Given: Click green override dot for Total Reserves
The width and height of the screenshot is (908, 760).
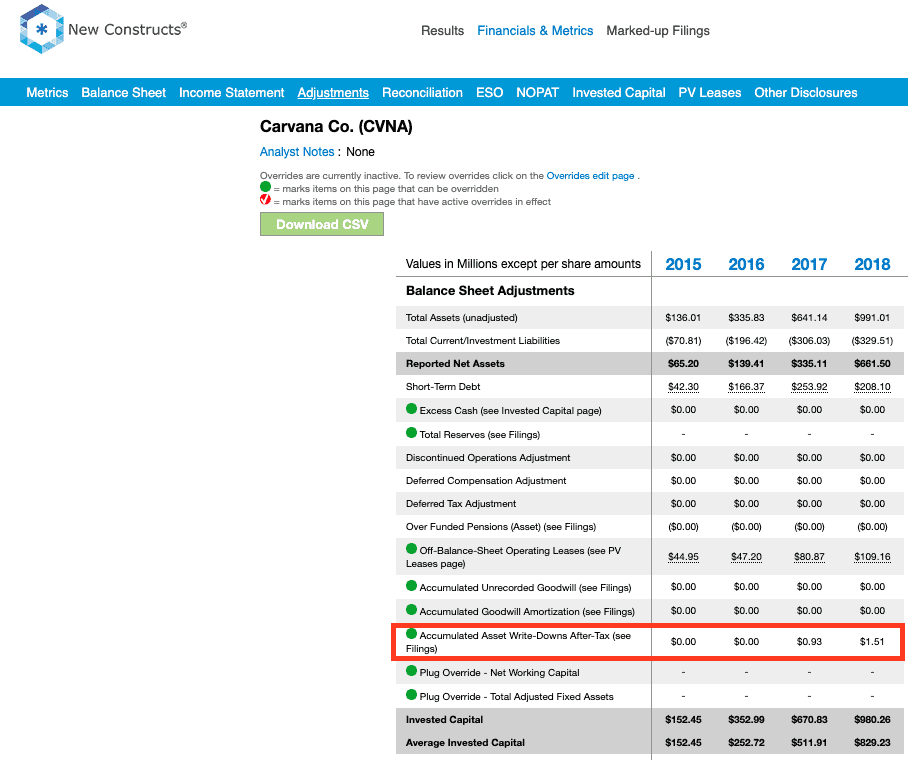Looking at the screenshot, I should click(x=412, y=433).
